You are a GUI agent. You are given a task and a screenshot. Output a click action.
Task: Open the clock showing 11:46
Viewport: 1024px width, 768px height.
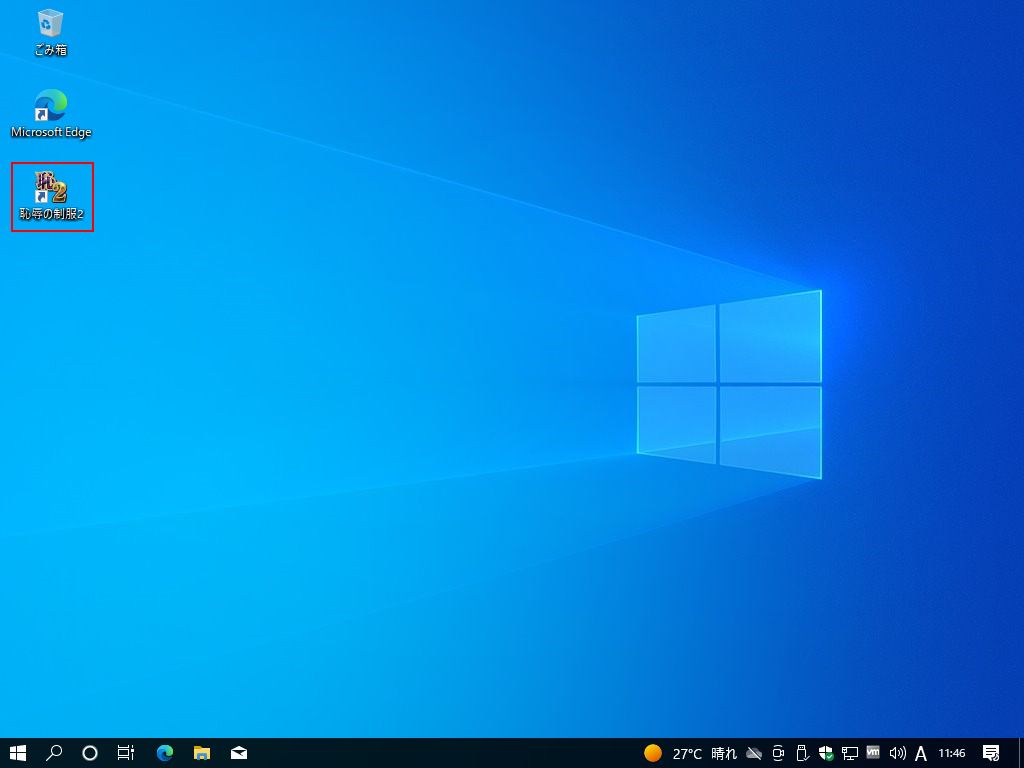click(x=952, y=754)
